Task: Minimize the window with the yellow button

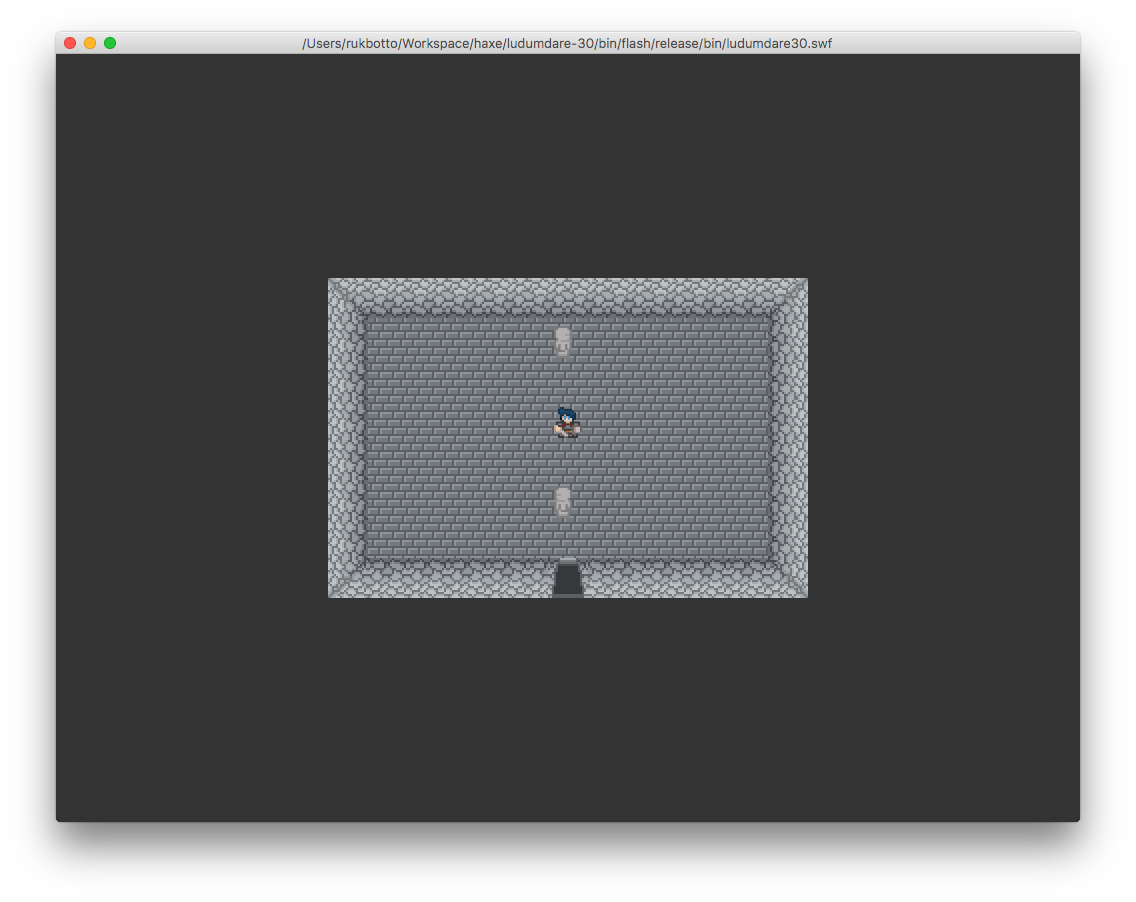Action: click(90, 43)
